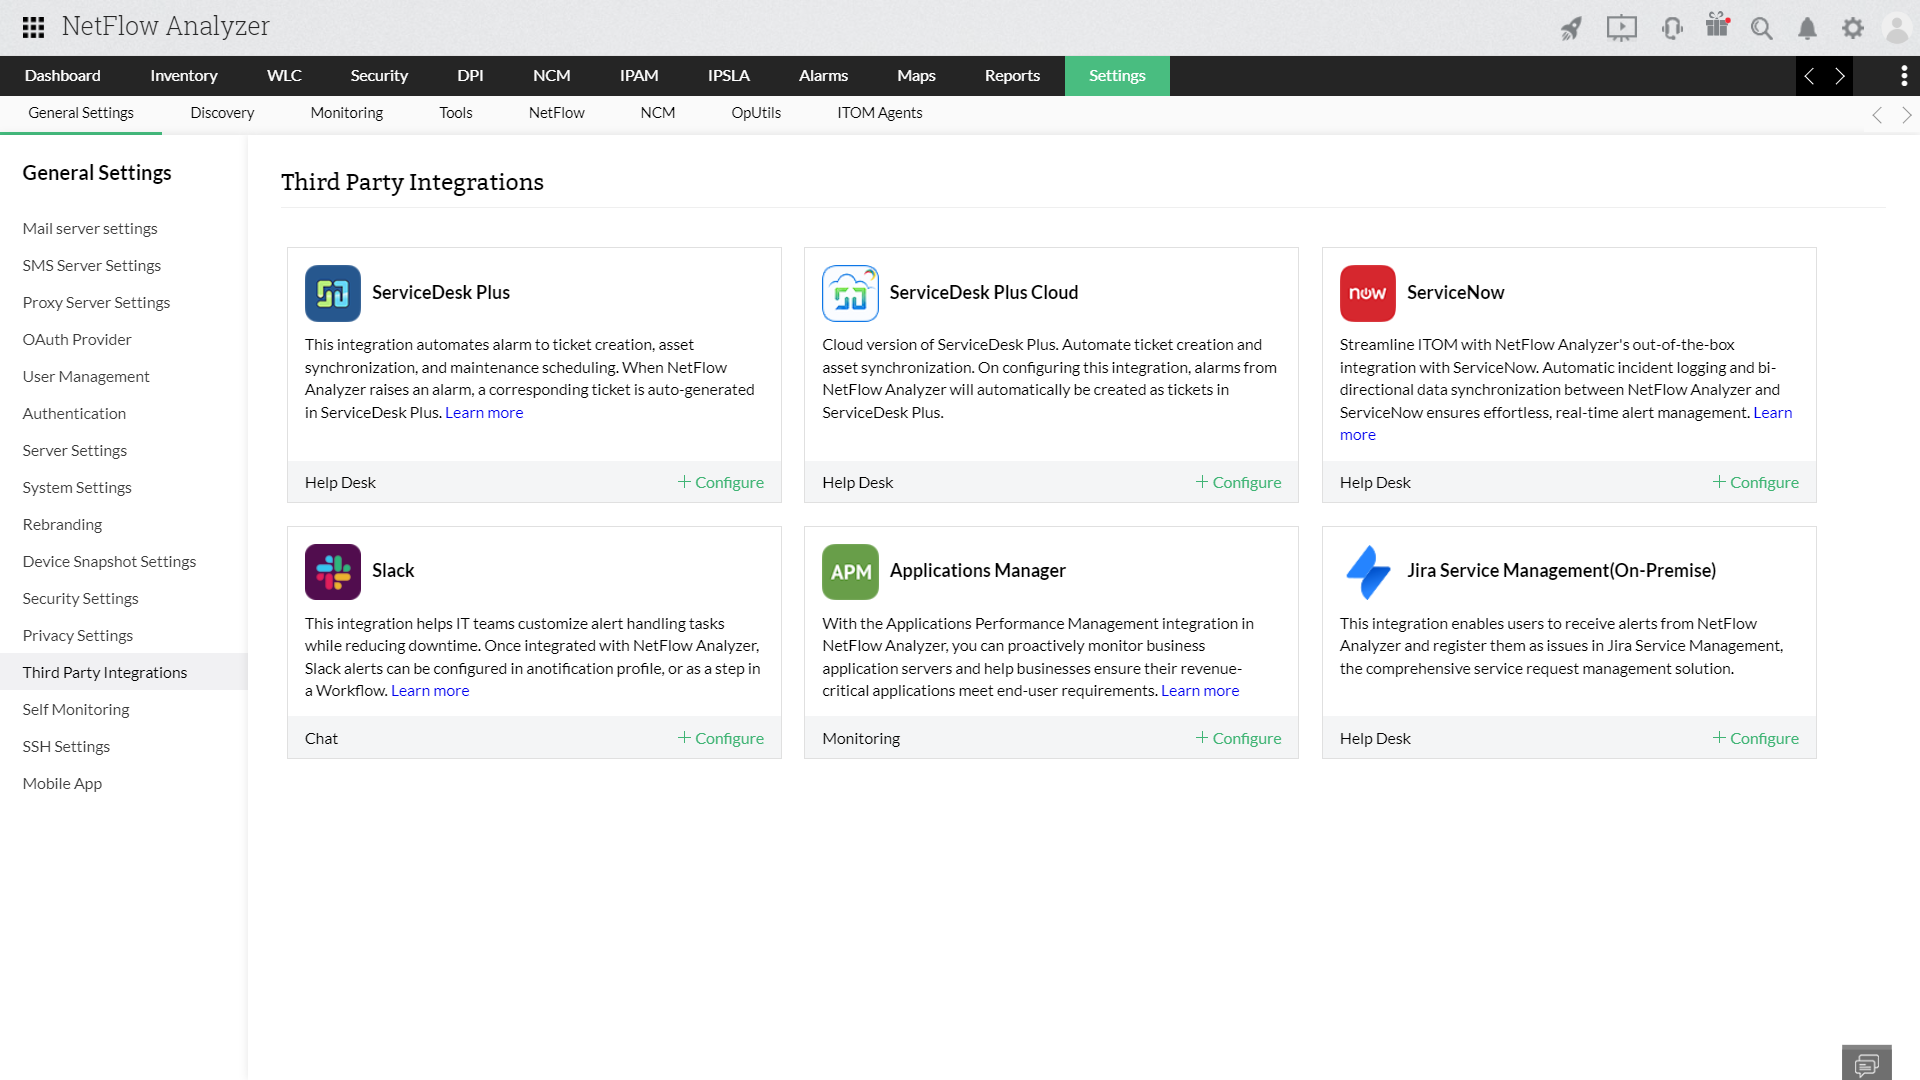Navigate to the next page arrow
This screenshot has height=1080, width=1920.
point(1841,75)
